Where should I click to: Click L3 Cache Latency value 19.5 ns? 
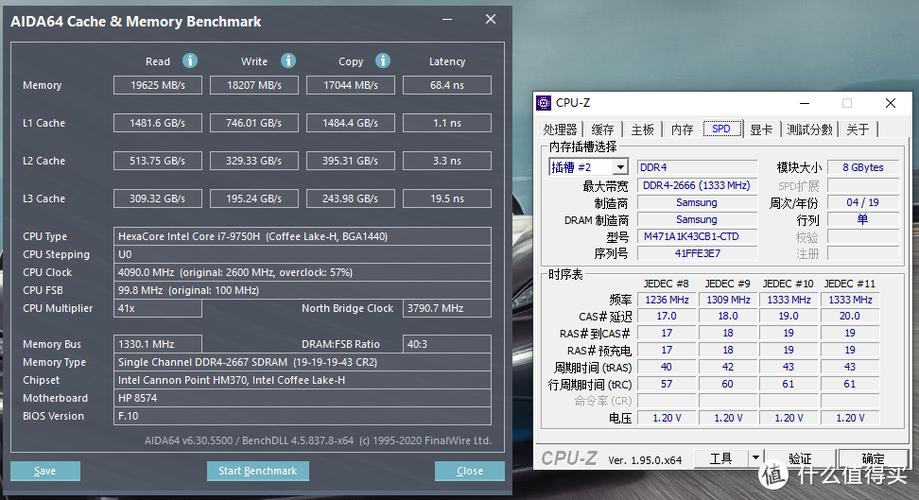(x=447, y=199)
